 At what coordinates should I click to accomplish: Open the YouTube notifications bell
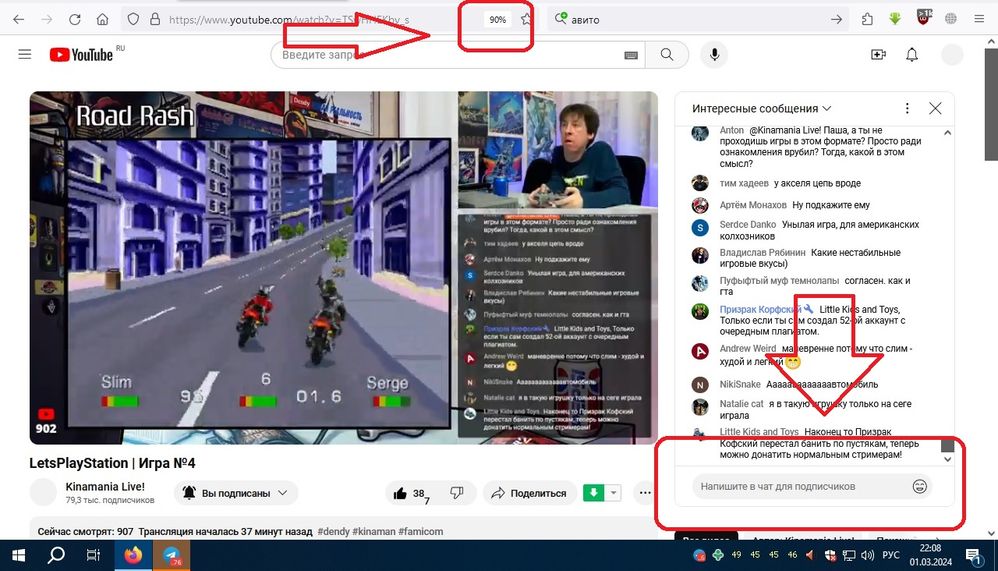[x=912, y=55]
